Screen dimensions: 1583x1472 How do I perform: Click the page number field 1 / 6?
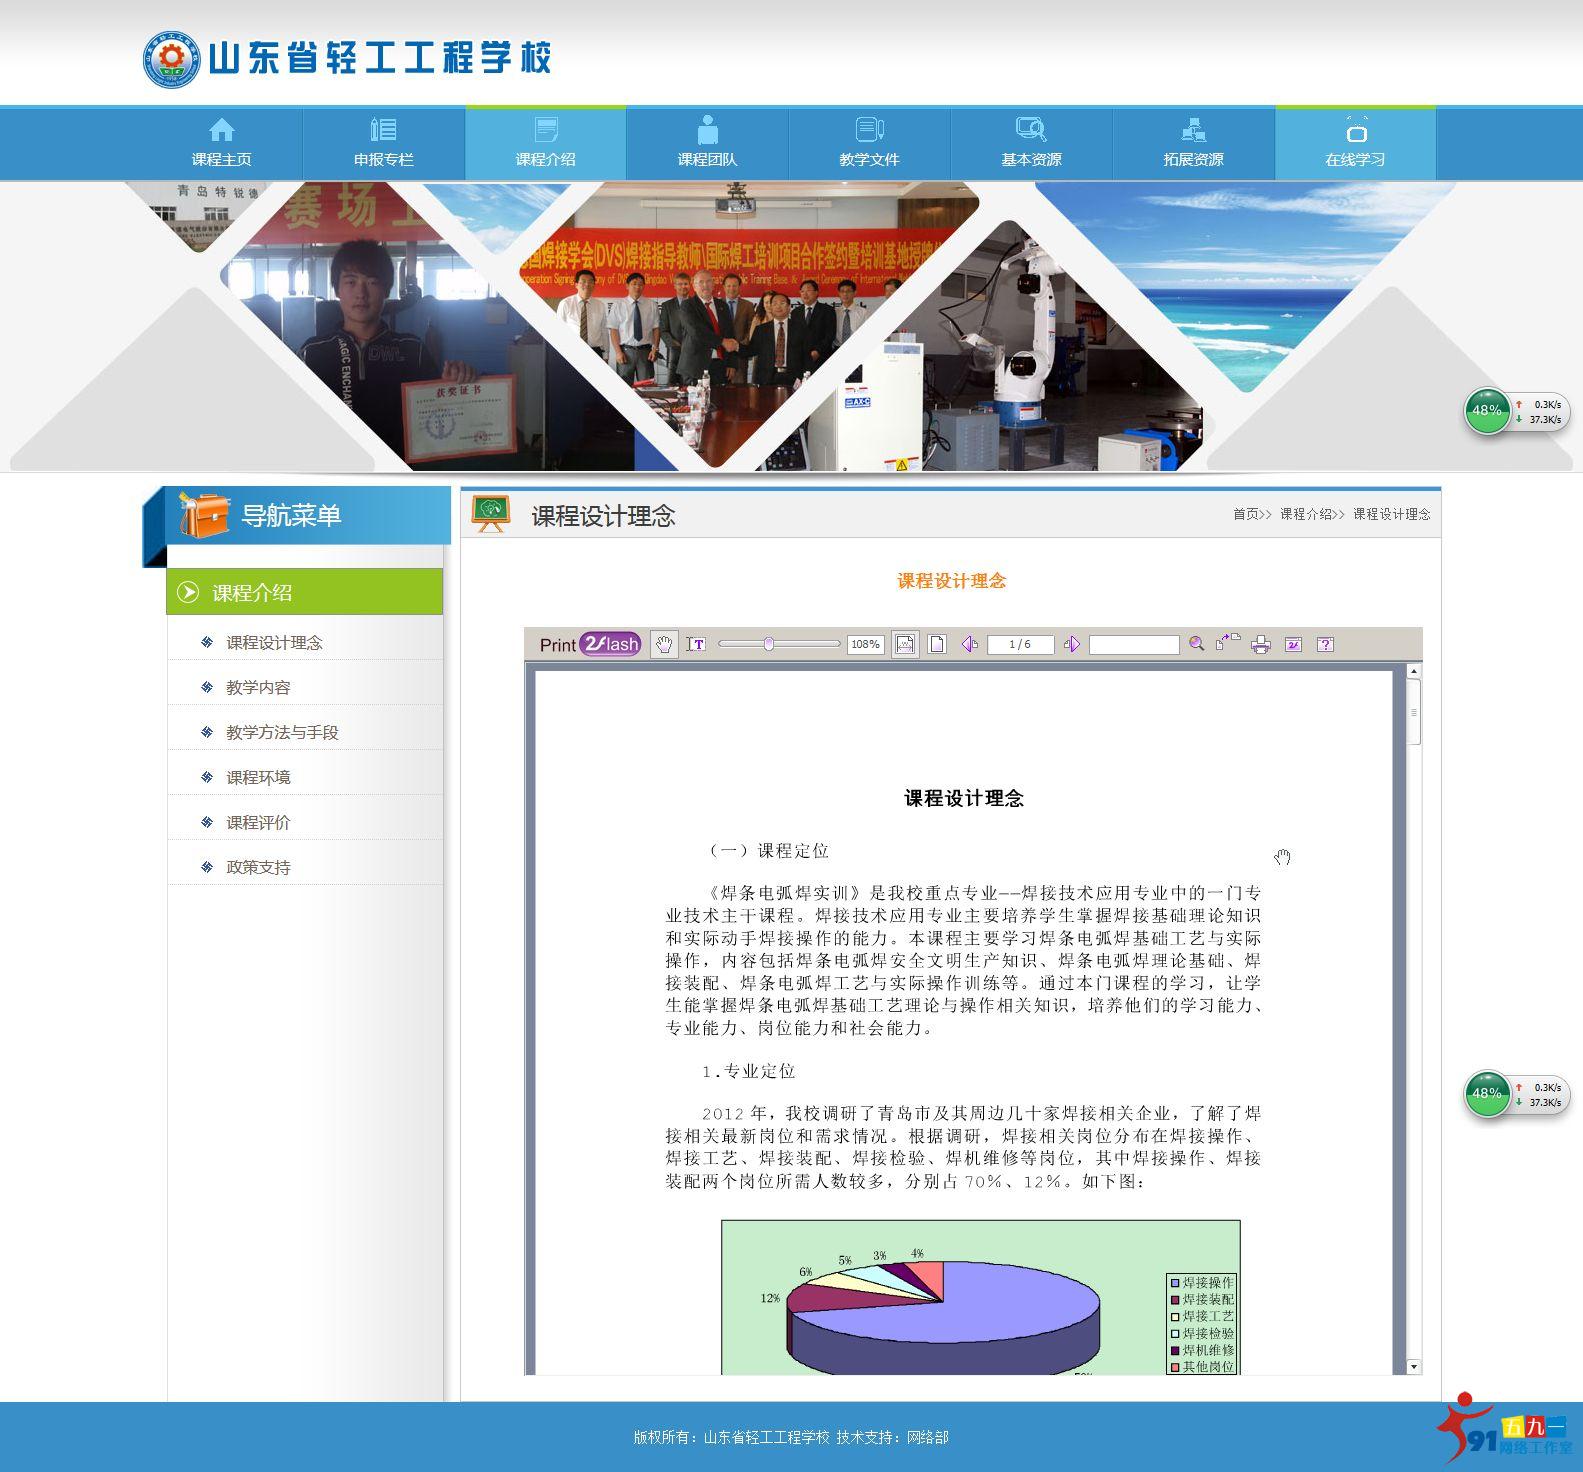point(1020,645)
